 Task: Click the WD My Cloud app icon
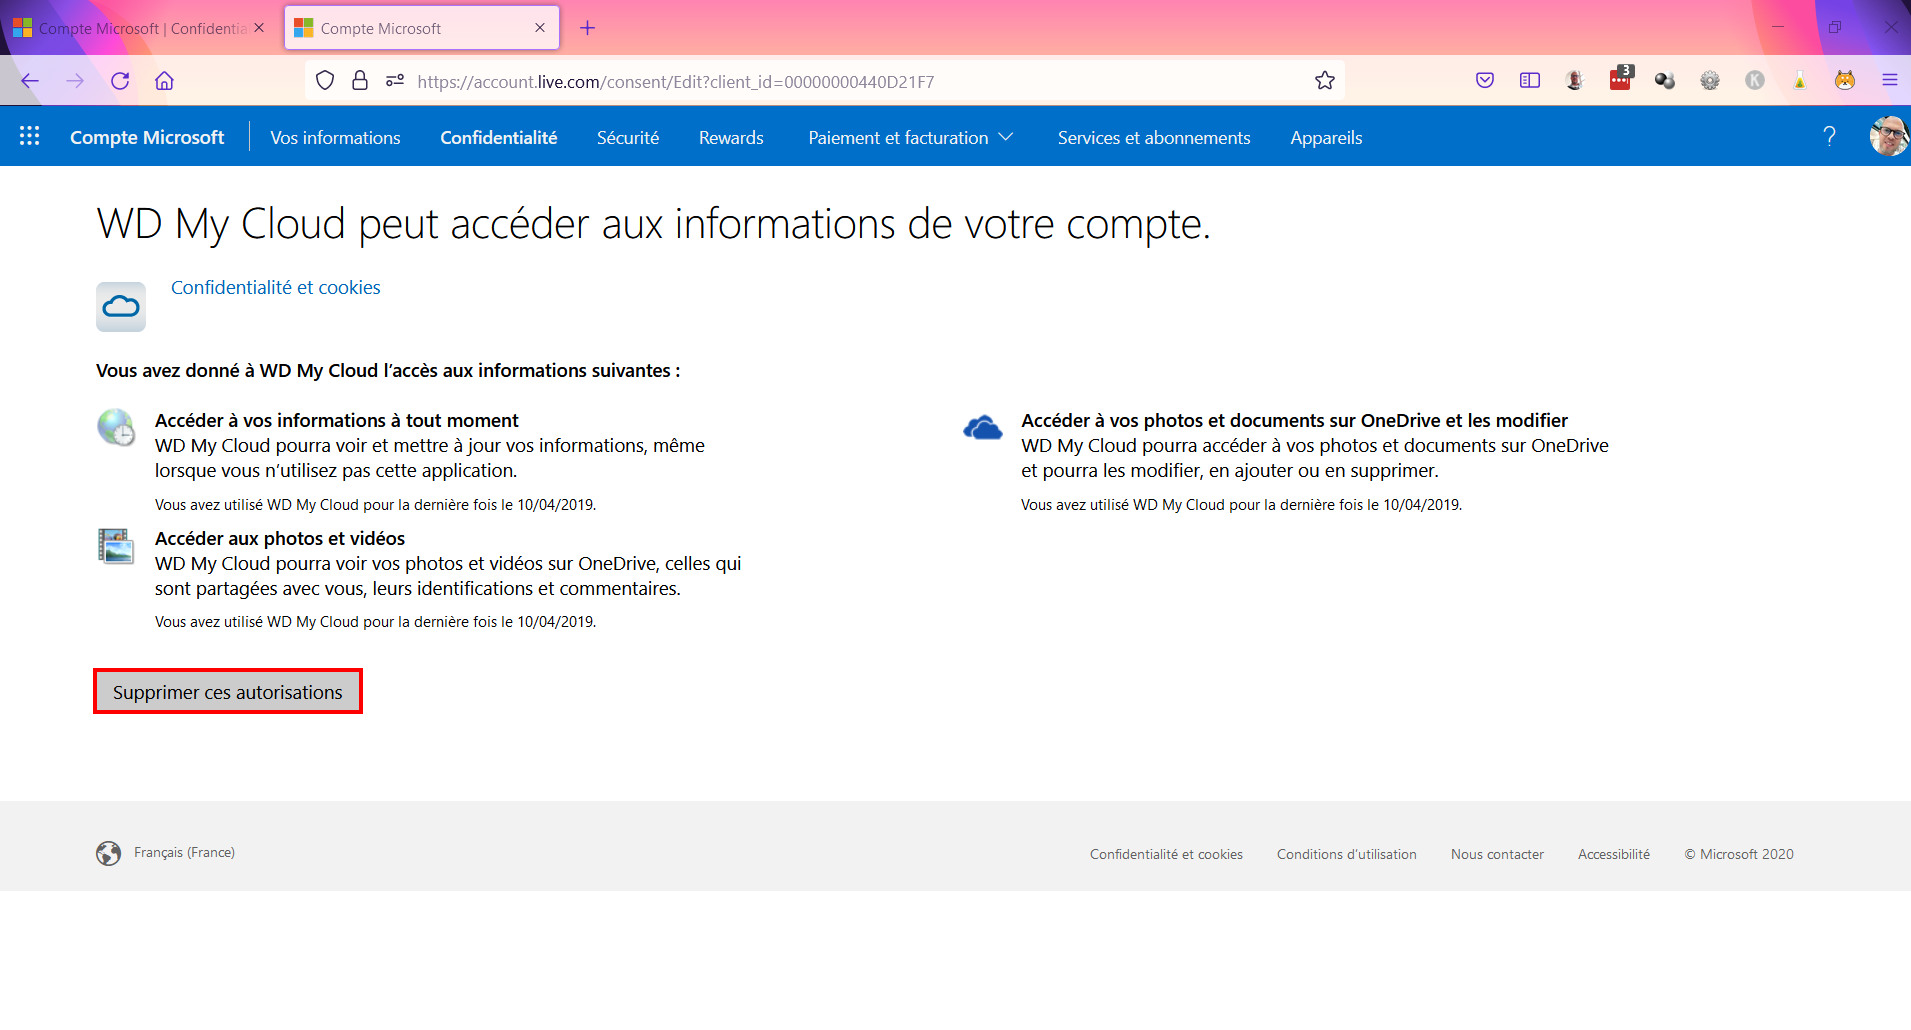(x=121, y=306)
